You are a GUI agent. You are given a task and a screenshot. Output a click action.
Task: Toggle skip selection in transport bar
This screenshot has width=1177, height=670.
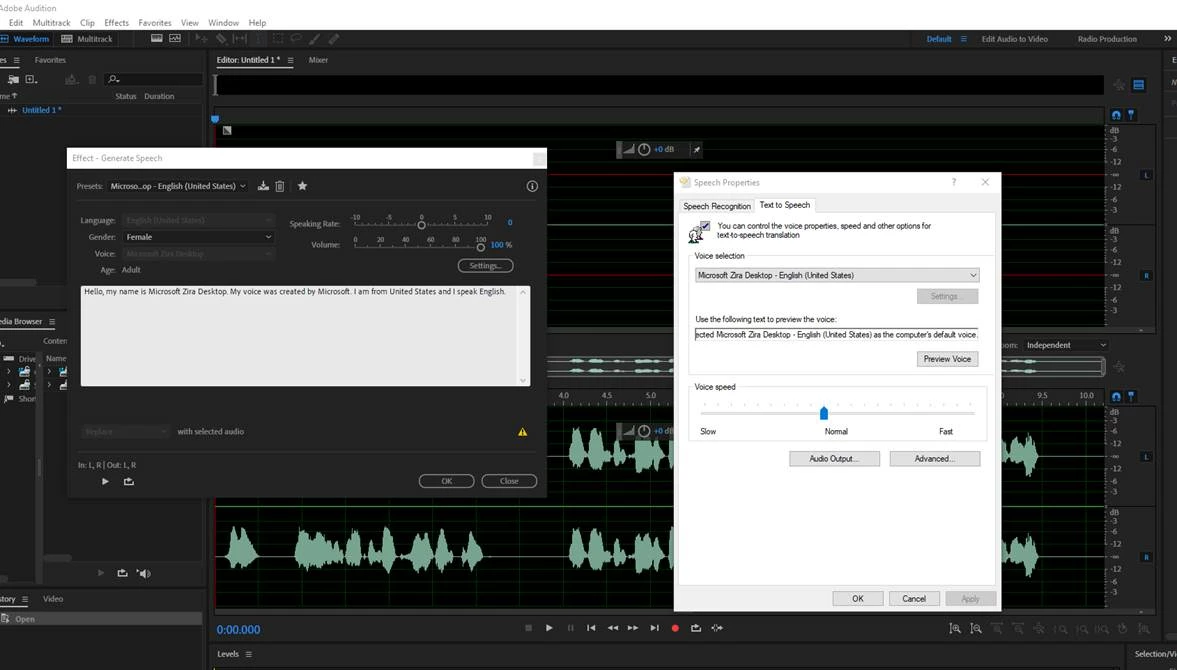coord(717,628)
